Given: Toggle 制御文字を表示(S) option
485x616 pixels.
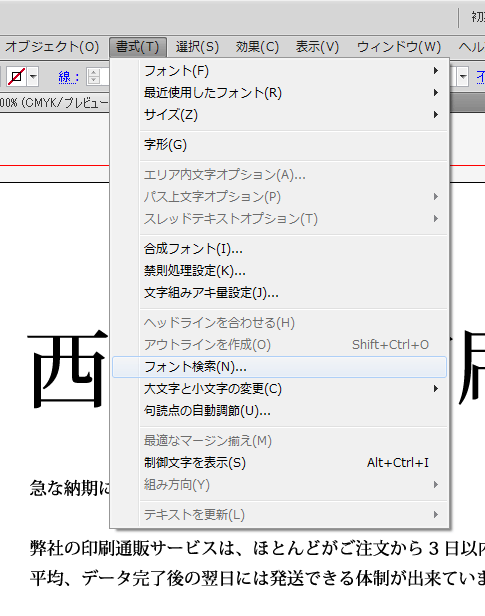Looking at the screenshot, I should [280, 463].
